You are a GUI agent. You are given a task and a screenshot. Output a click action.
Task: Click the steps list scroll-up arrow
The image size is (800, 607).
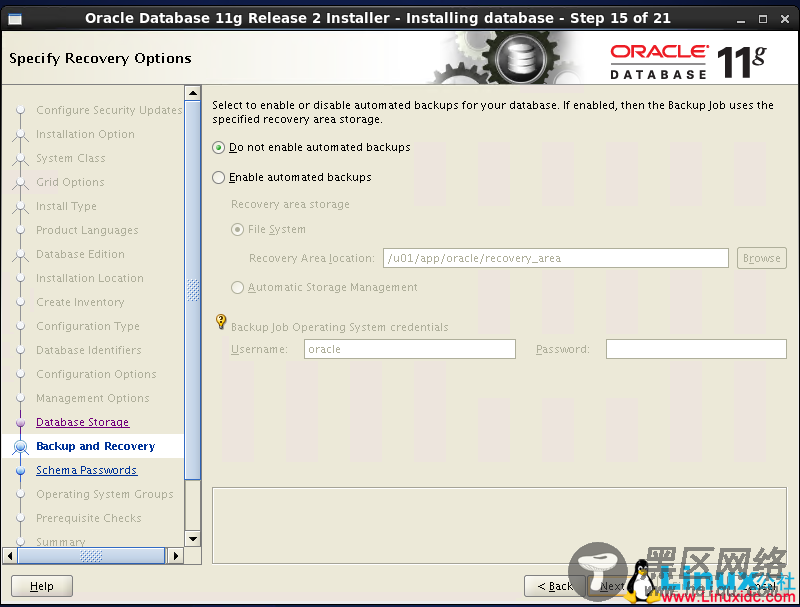point(193,93)
